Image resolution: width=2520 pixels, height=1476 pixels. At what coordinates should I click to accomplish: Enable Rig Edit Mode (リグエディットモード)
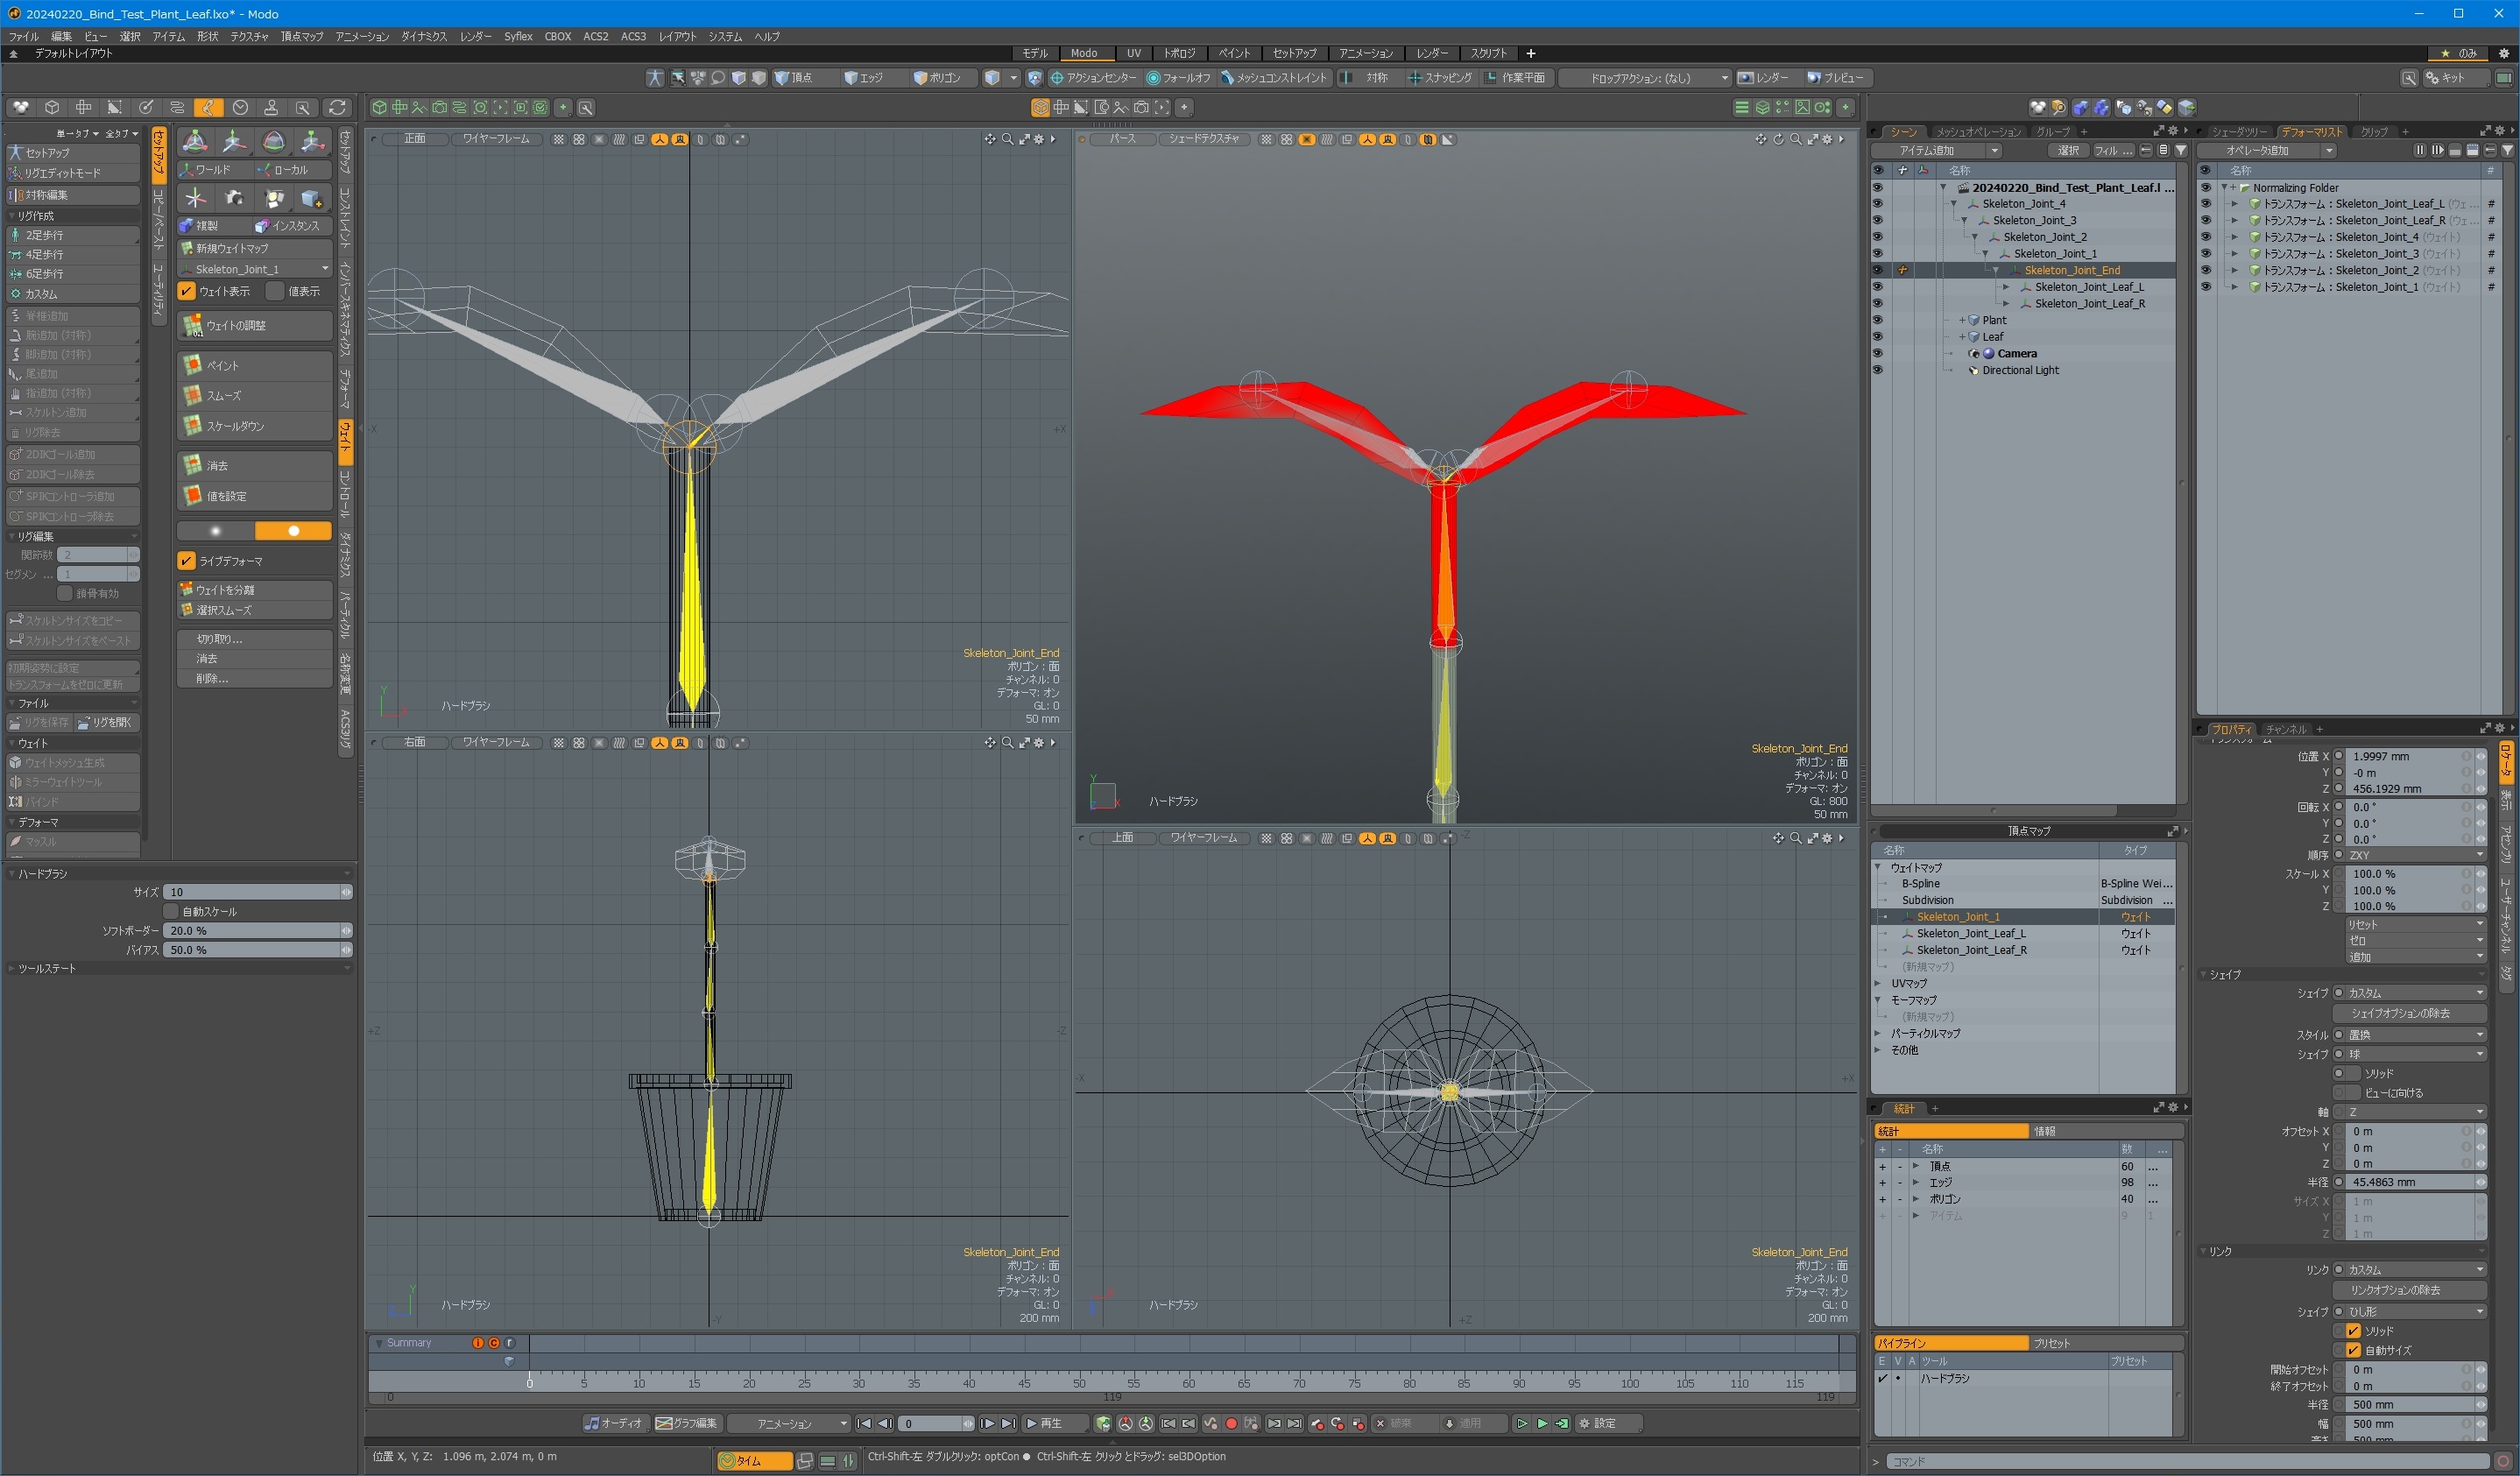click(x=73, y=173)
